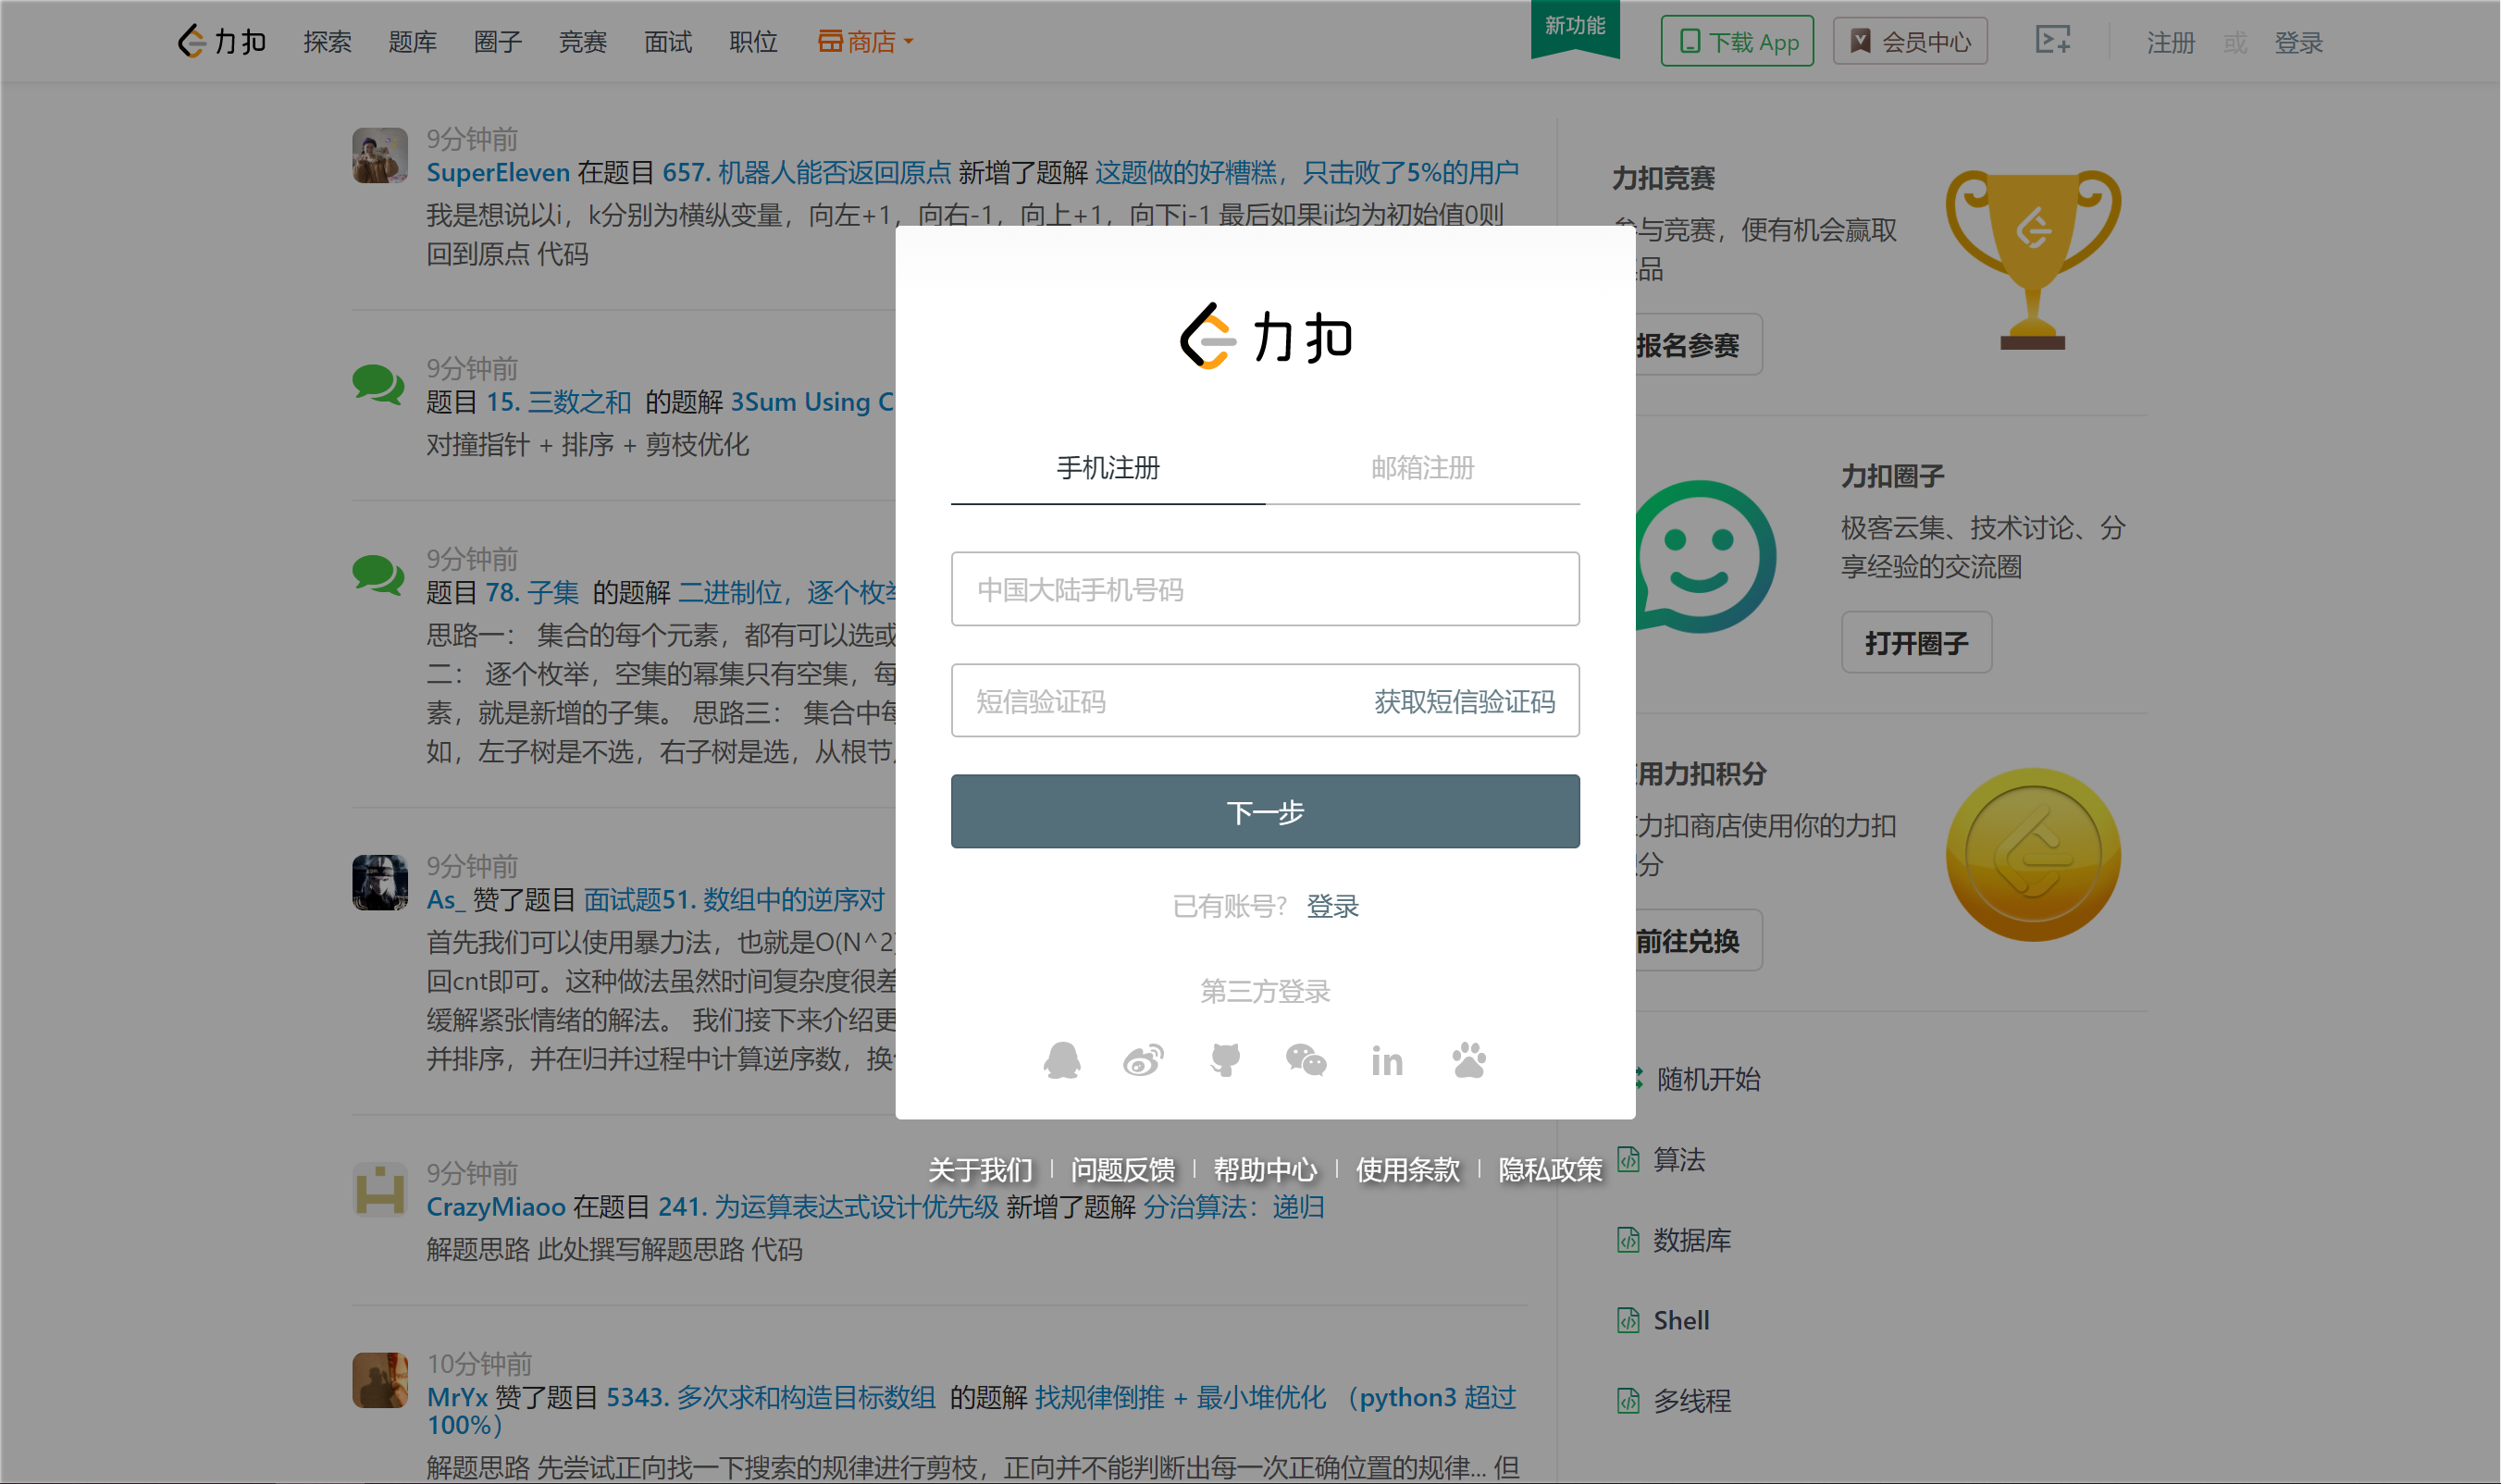Sign in with WeChat icon
The width and height of the screenshot is (2501, 1484).
[1305, 1059]
